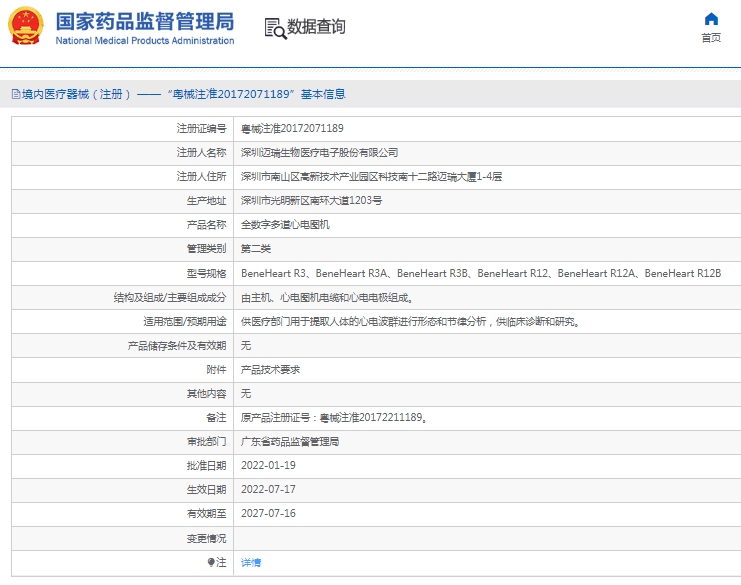Screen dimensions: 741x585
Task: Click the document icon before 境内医疗器械
Action: 15,94
